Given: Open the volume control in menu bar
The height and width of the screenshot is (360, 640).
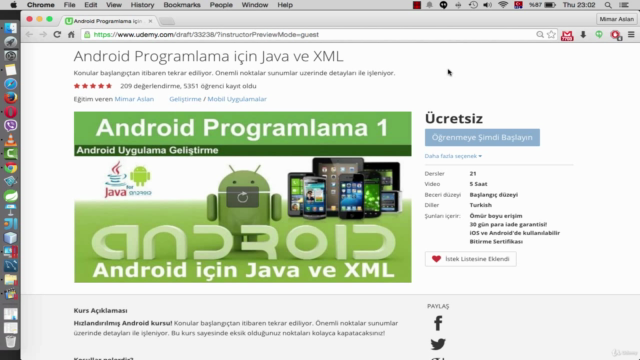Looking at the screenshot, I should click(x=487, y=5).
